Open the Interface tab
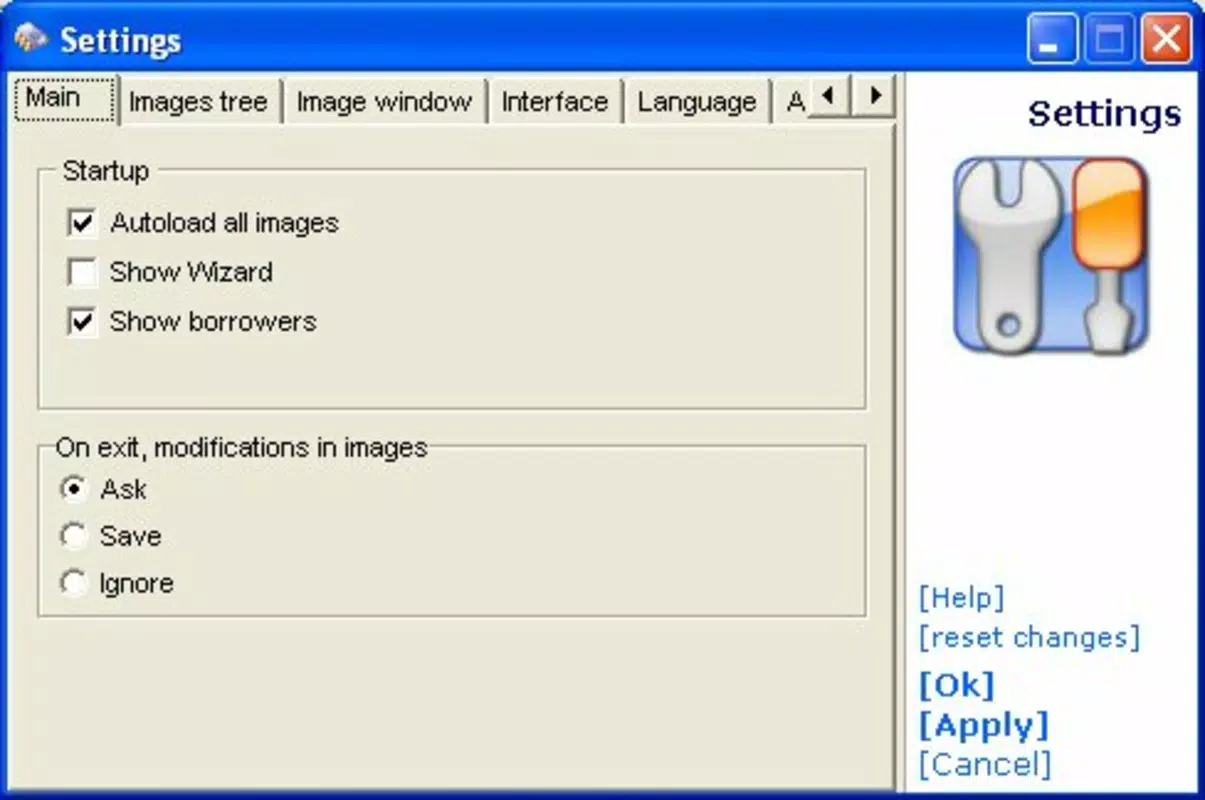 click(555, 102)
